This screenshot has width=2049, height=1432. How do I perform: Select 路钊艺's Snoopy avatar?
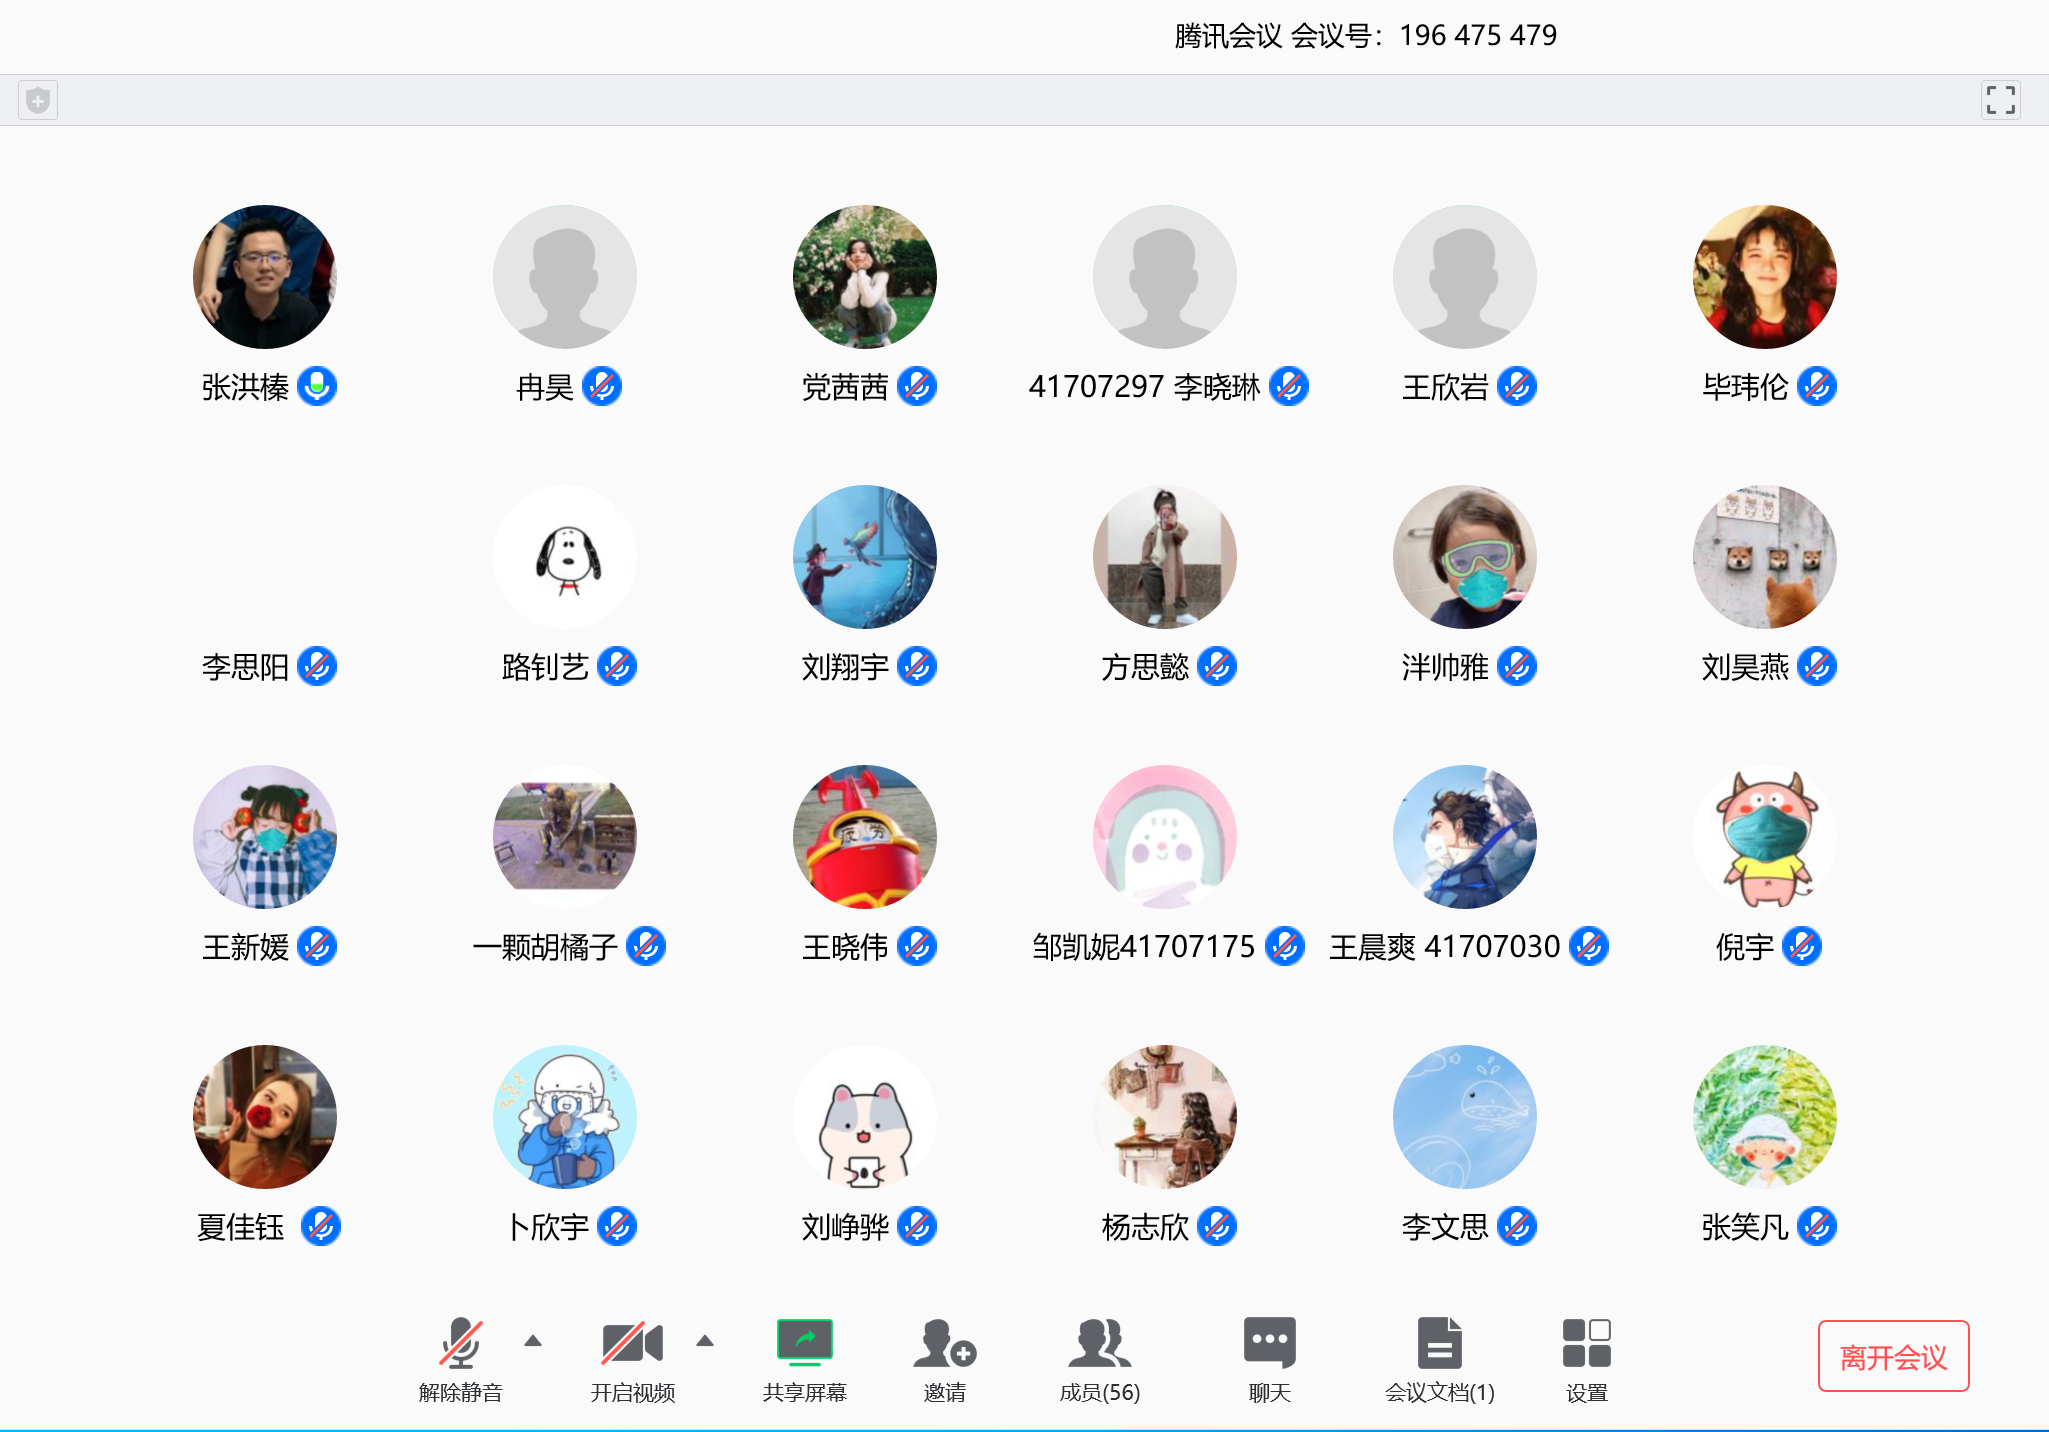point(565,557)
